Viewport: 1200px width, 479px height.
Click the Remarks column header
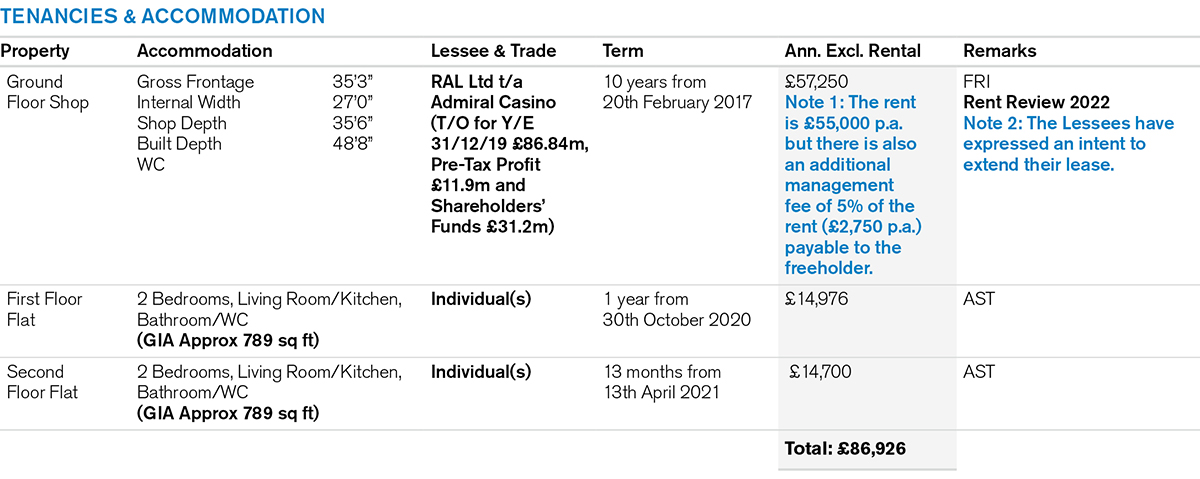[x=1000, y=51]
